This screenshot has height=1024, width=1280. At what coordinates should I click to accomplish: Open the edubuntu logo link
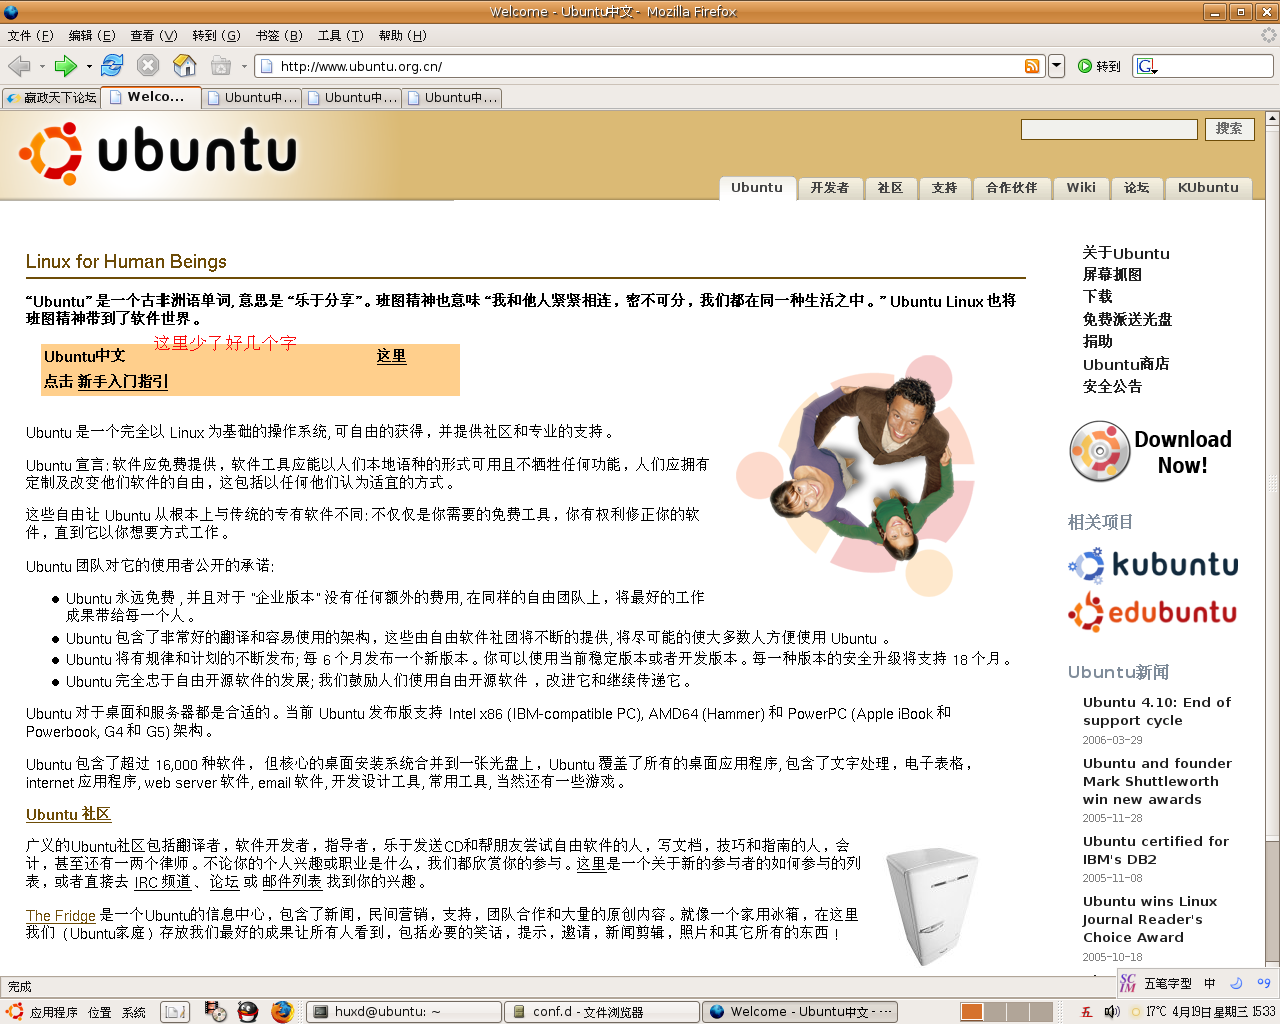coord(1153,612)
